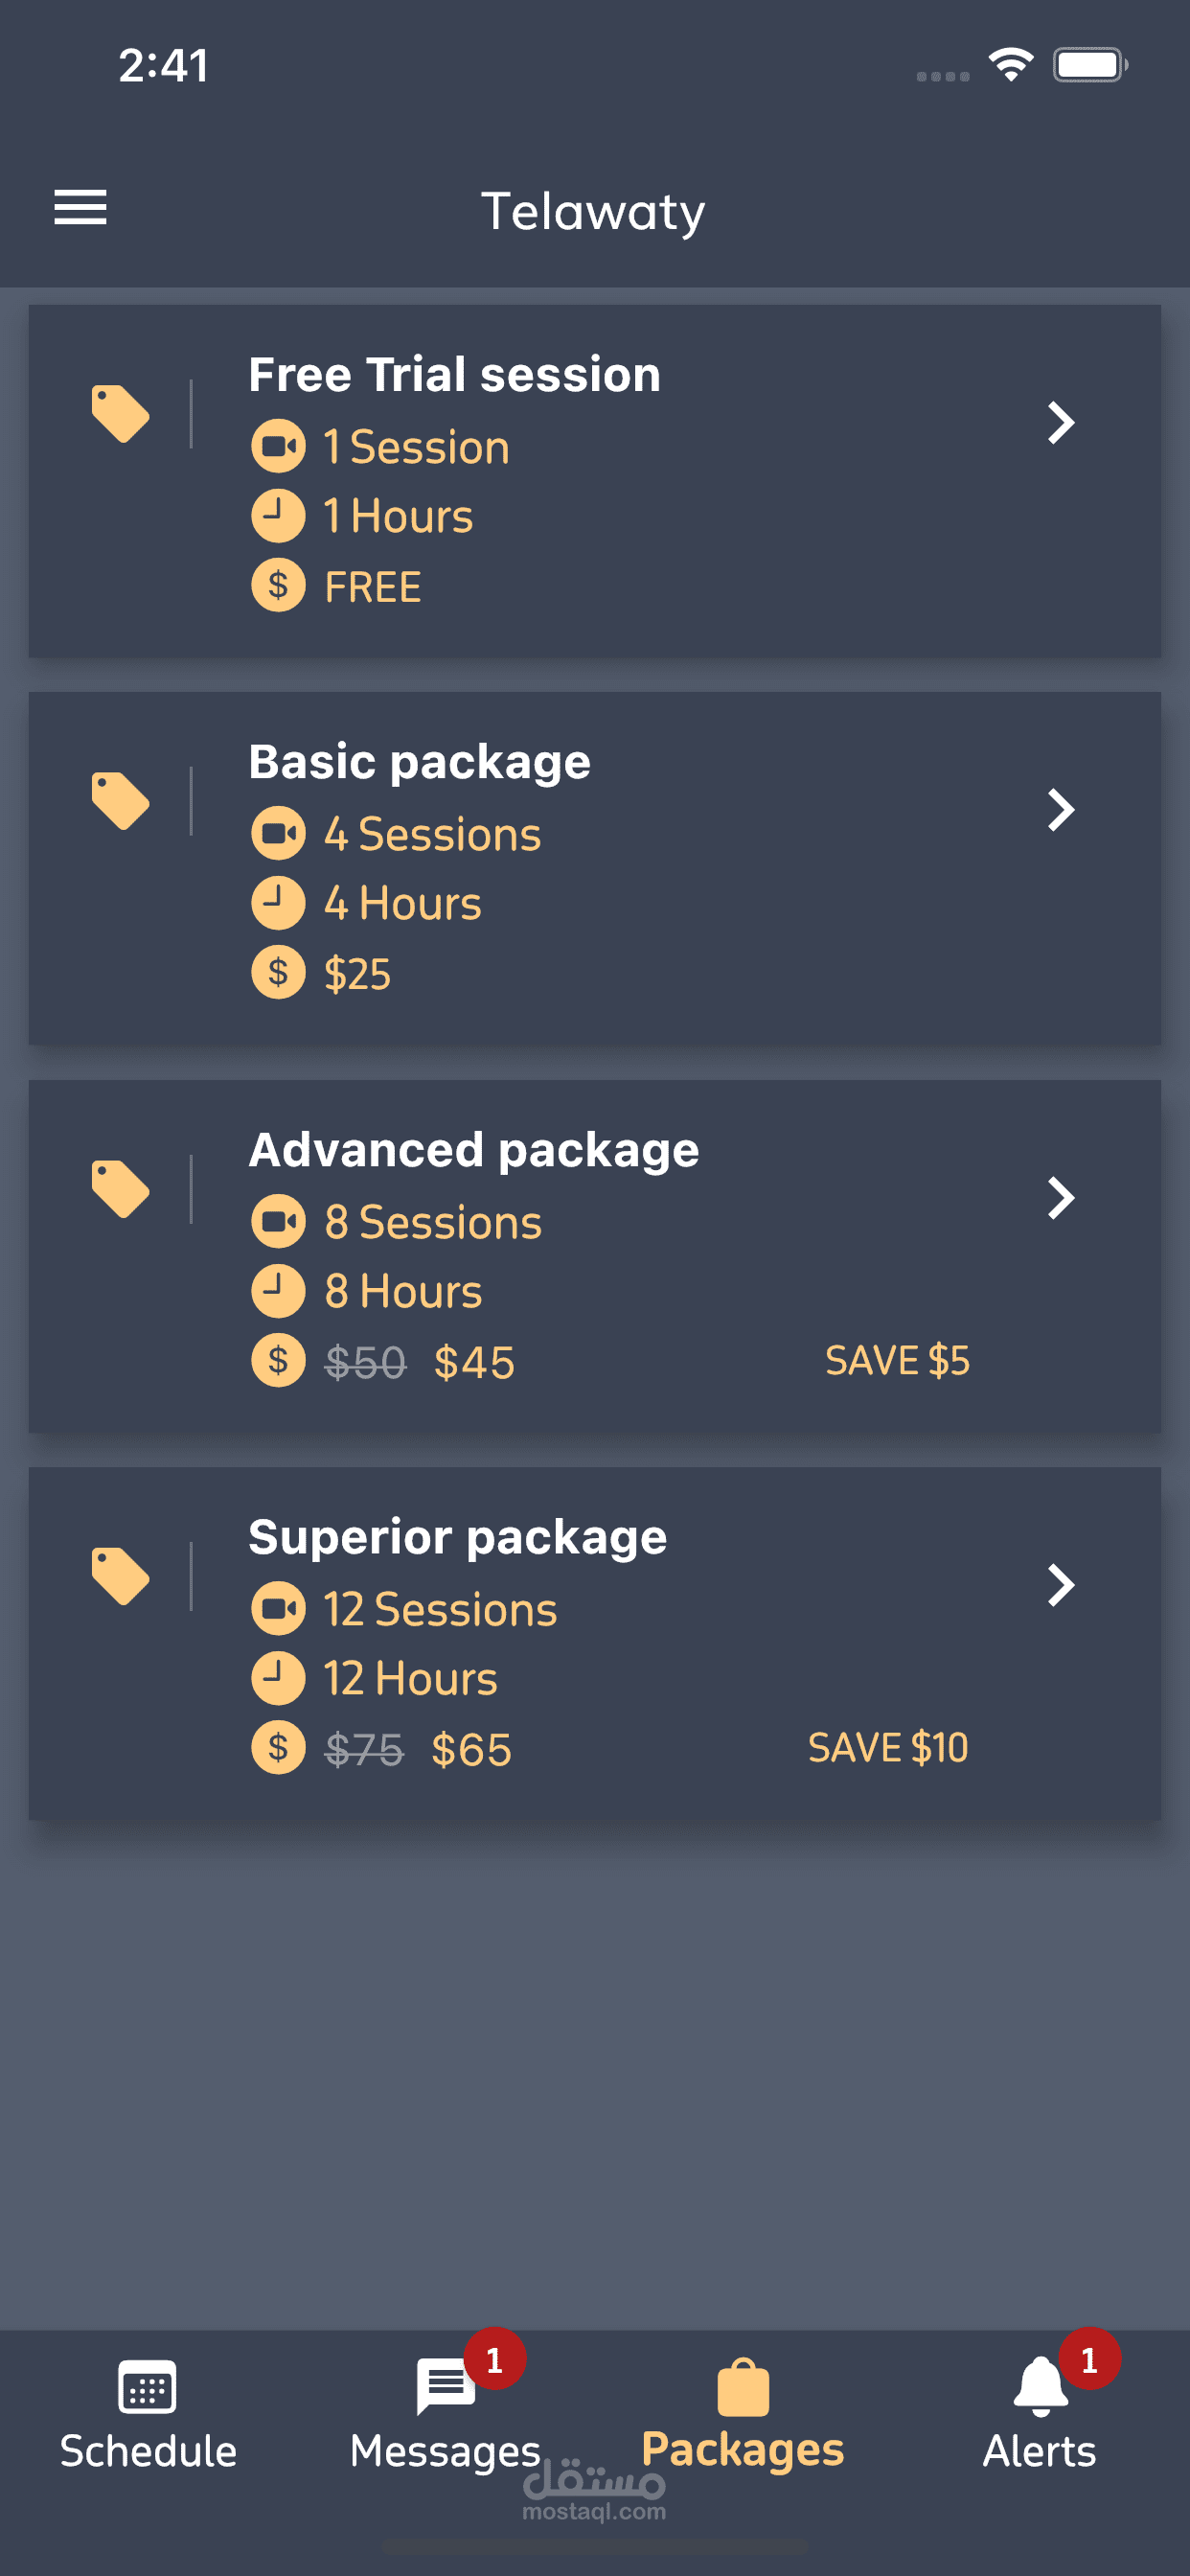Tap the Alerts bell icon
Screen dimensions: 1190x2576
pos(1040,2386)
